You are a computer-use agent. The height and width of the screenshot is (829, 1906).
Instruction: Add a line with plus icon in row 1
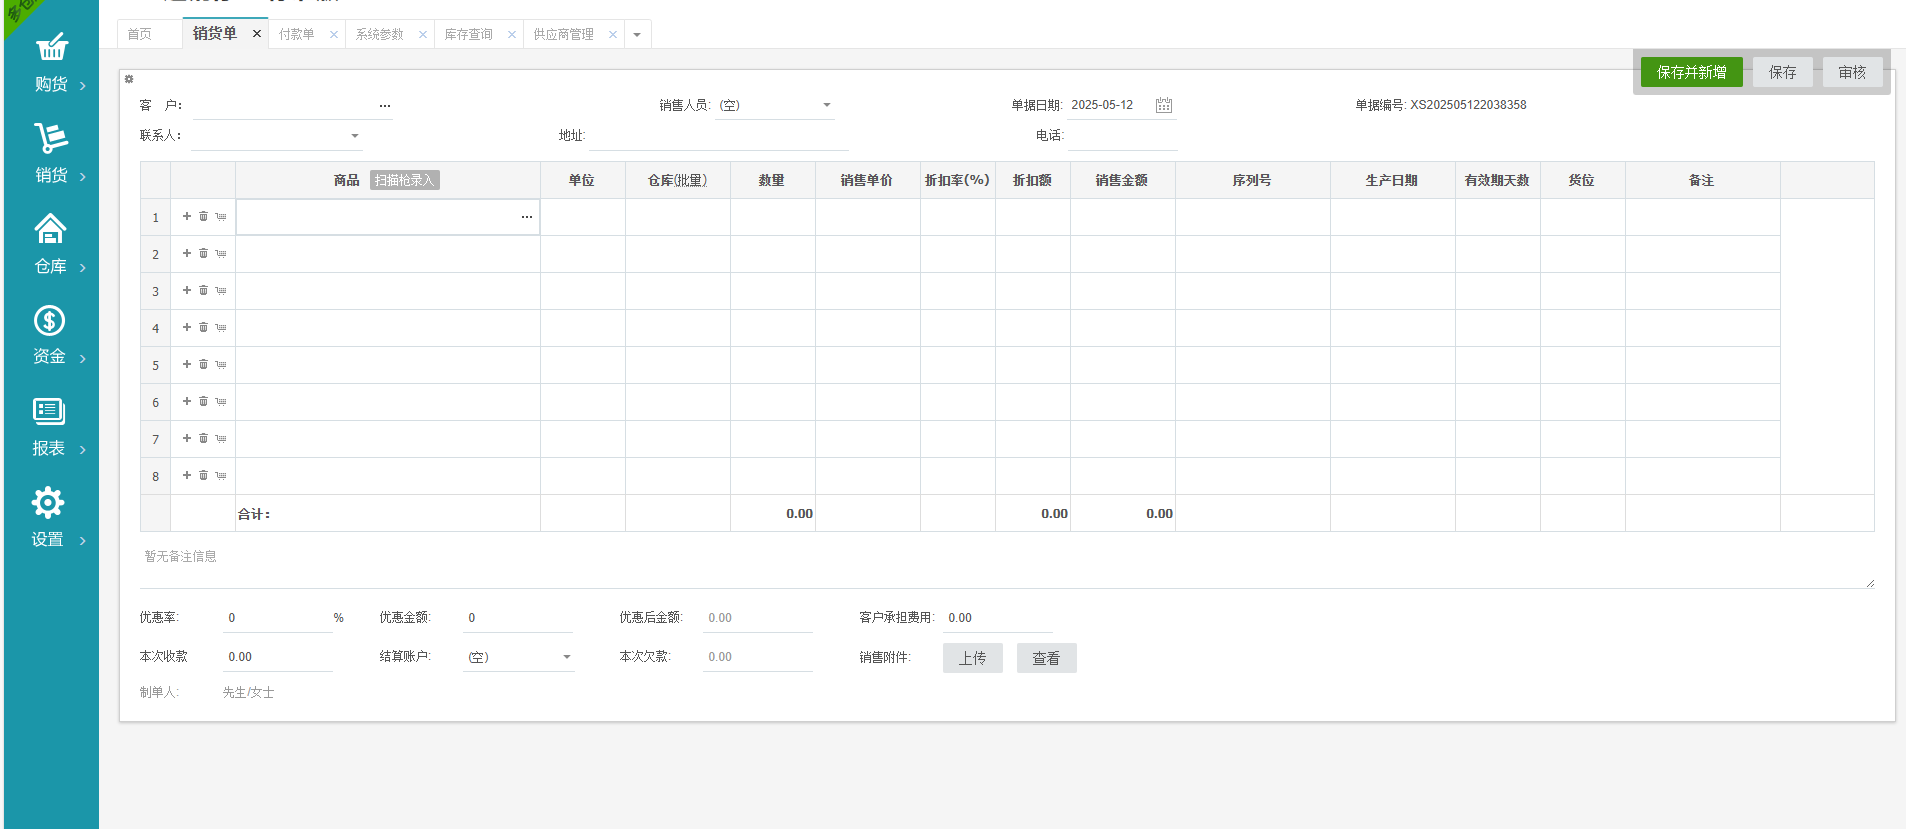pyautogui.click(x=187, y=216)
